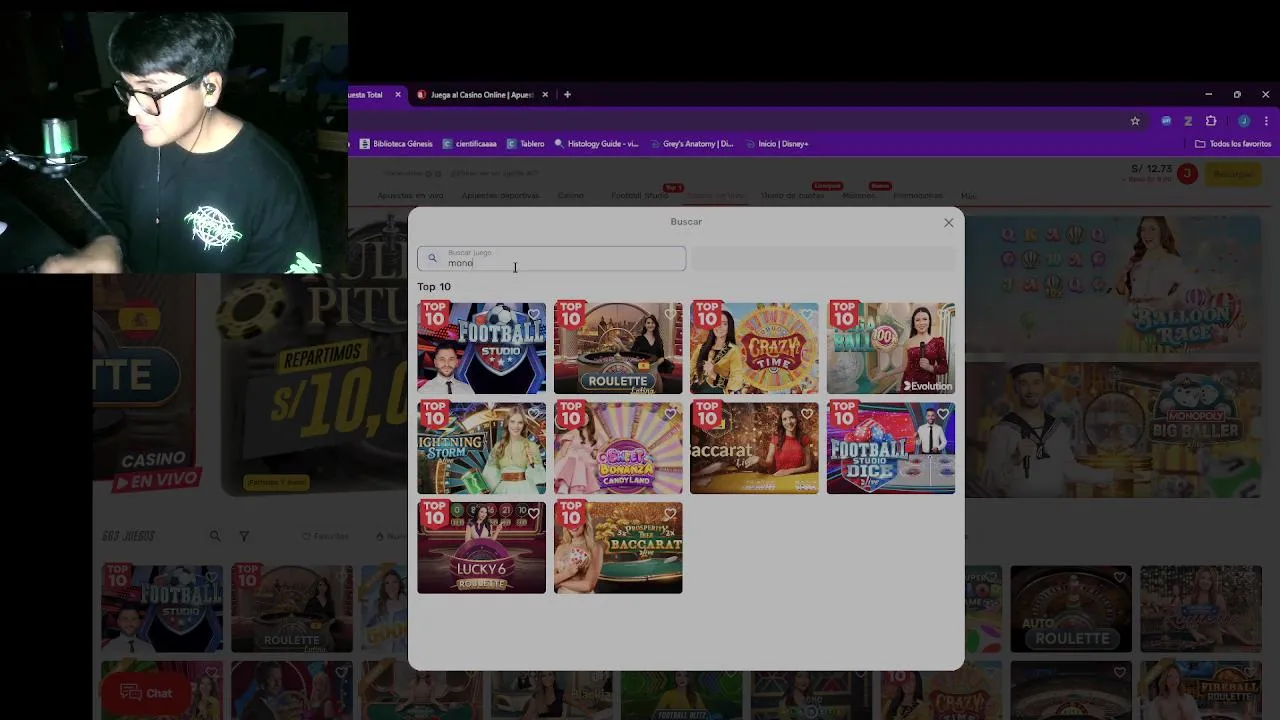Click the magnifier icon in search field

(x=432, y=259)
